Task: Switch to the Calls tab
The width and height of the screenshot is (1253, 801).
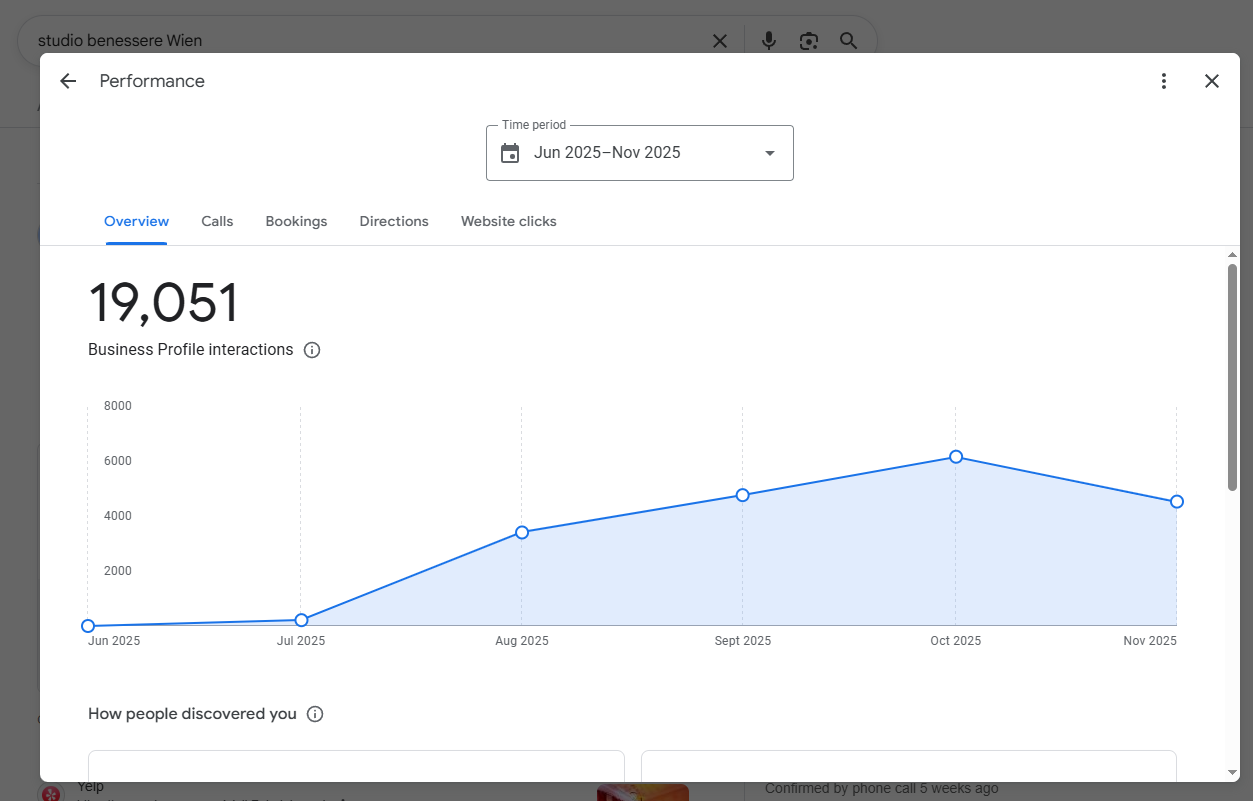Action: tap(216, 221)
